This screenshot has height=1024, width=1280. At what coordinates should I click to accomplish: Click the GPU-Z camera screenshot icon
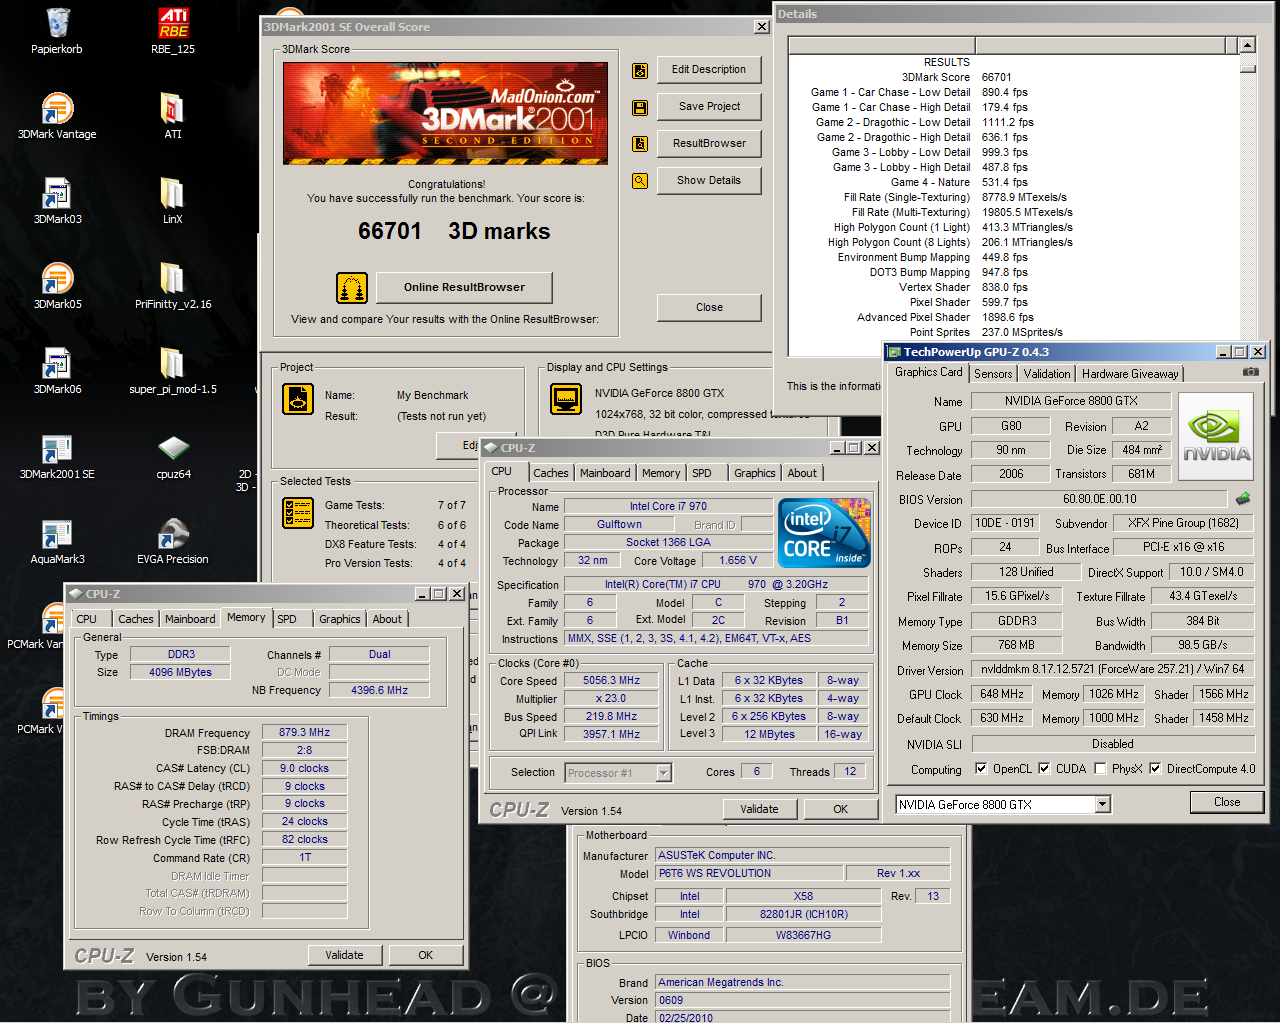(x=1250, y=372)
